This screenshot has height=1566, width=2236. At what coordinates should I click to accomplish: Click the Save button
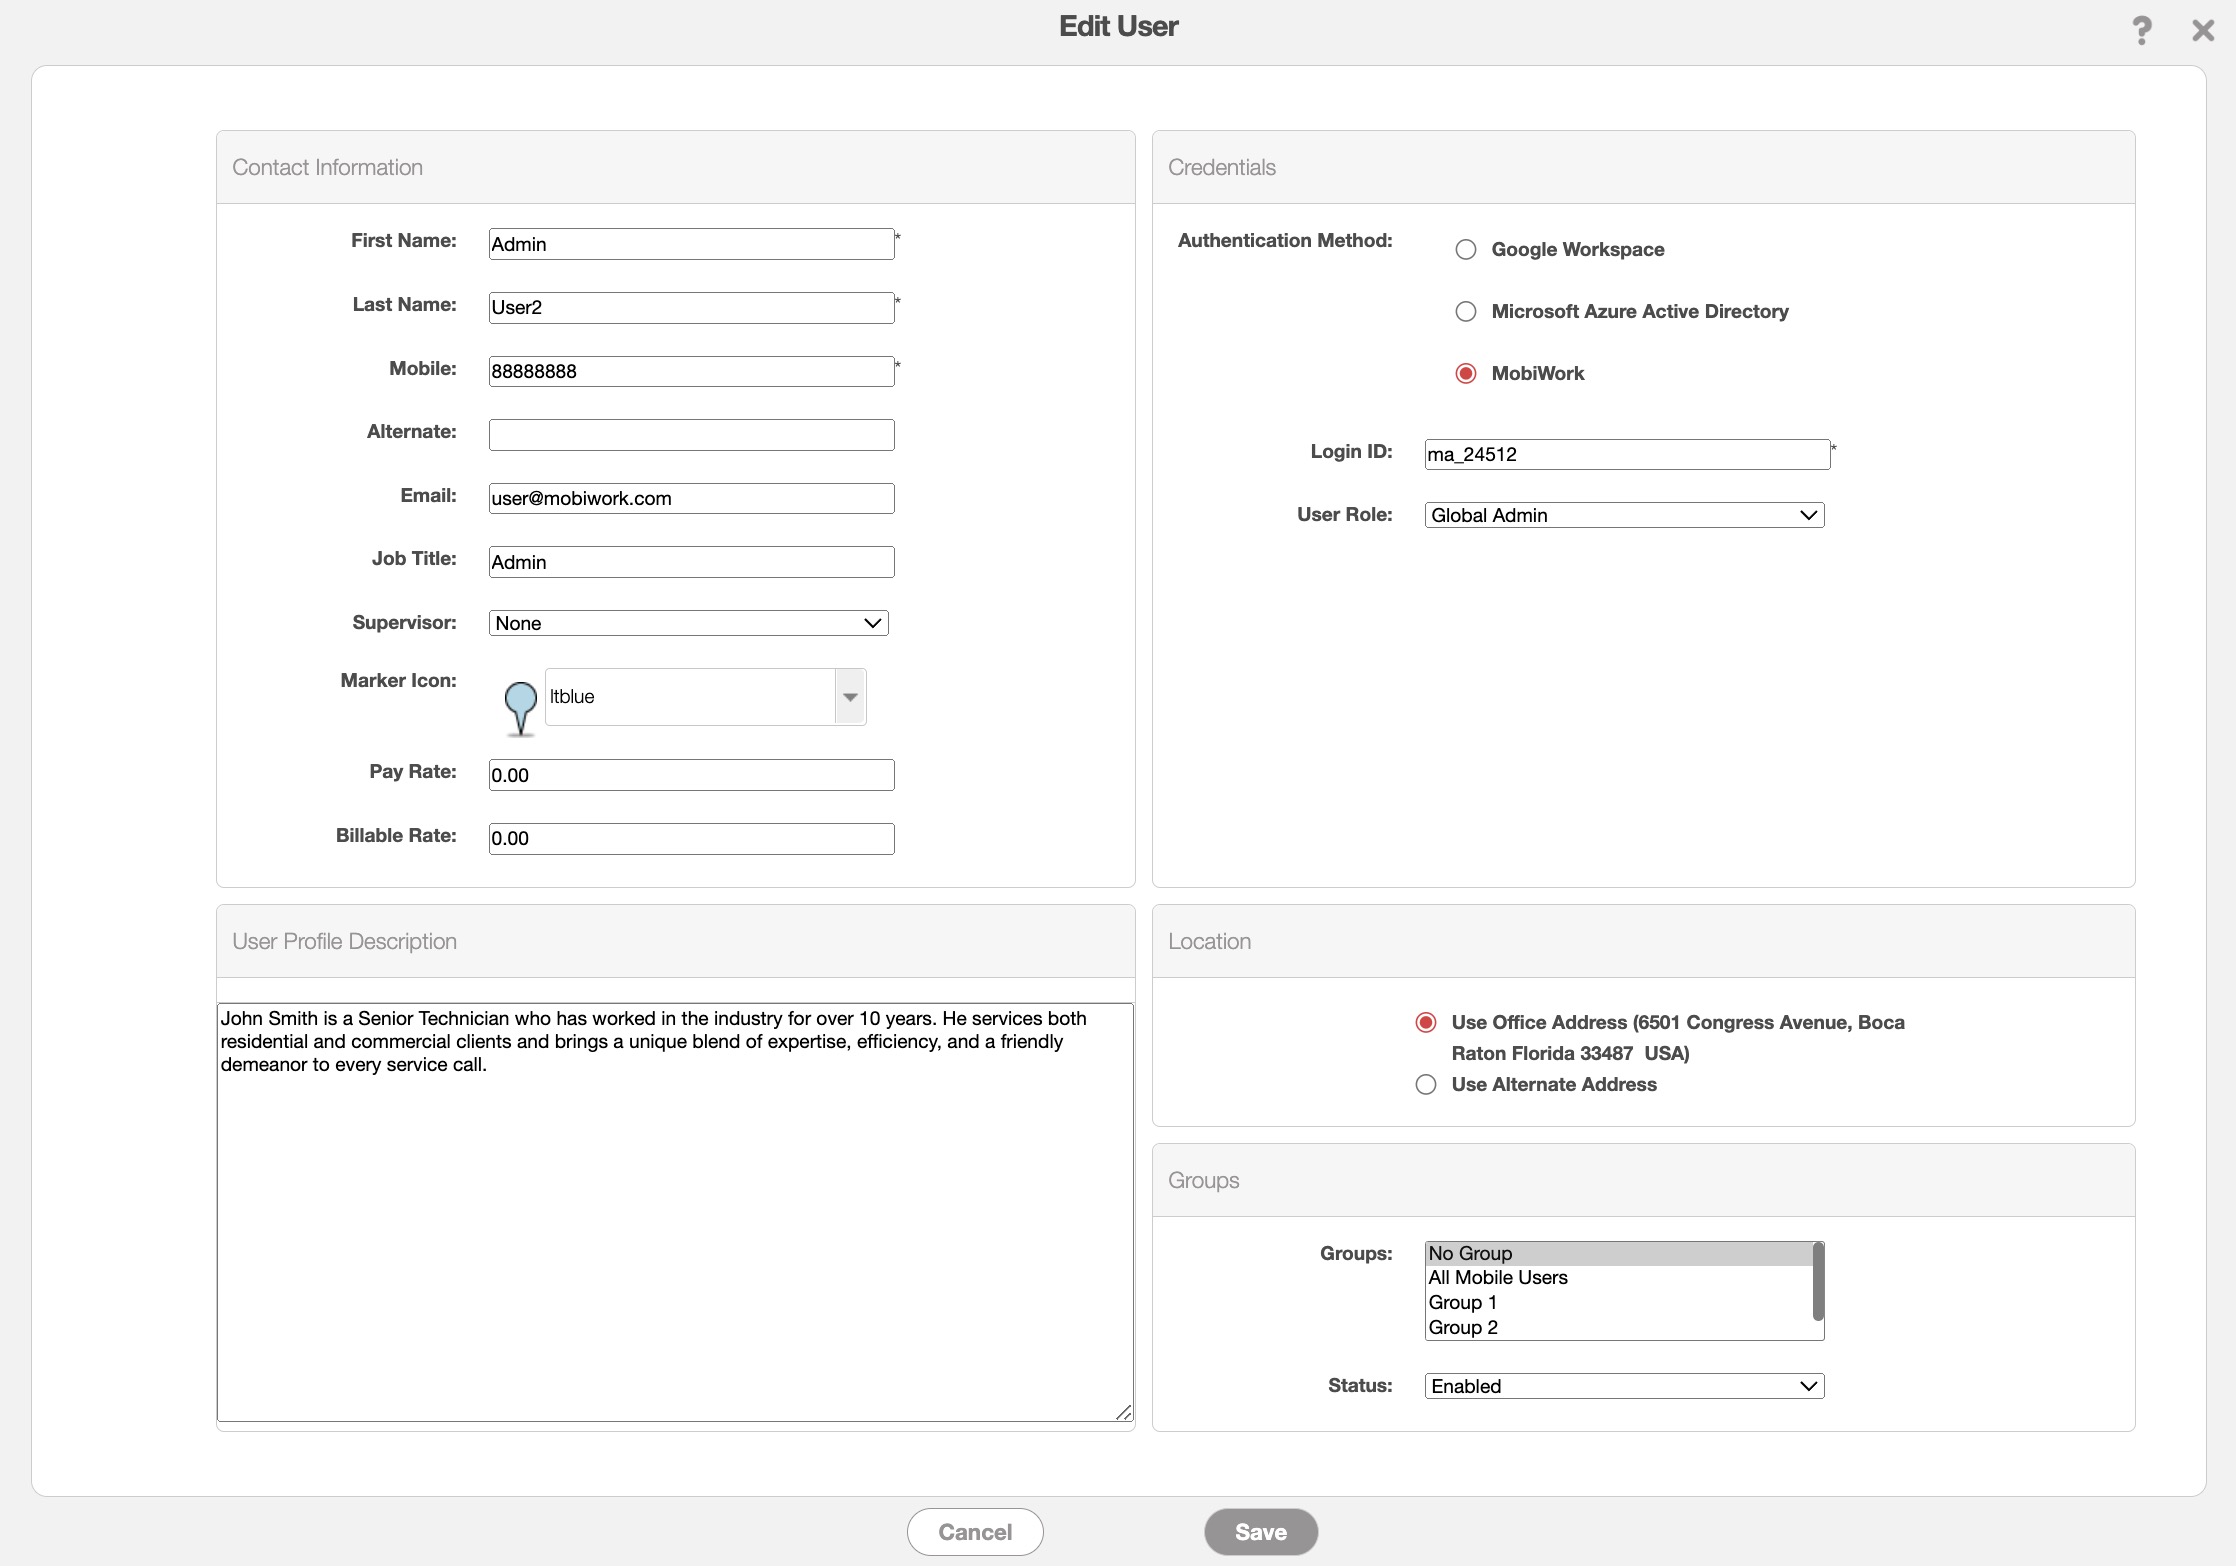(x=1260, y=1532)
